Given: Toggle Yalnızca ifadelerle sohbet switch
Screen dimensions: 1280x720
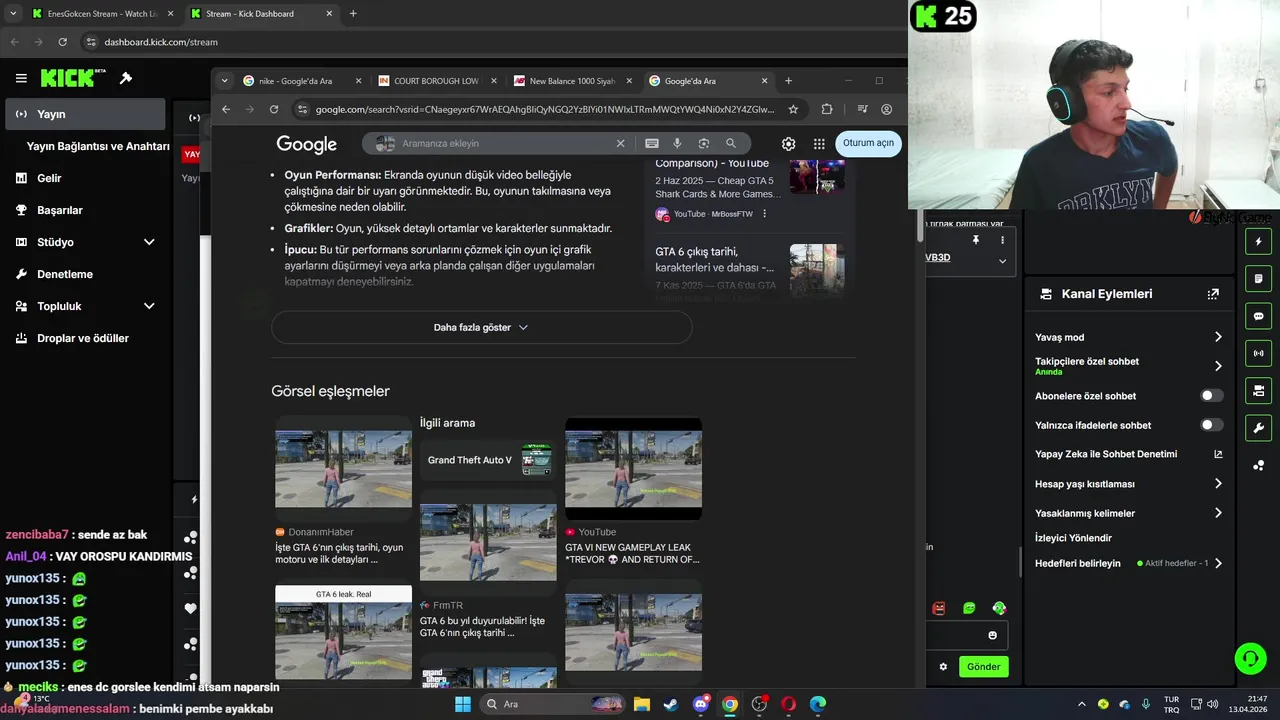Looking at the screenshot, I should tap(1211, 425).
